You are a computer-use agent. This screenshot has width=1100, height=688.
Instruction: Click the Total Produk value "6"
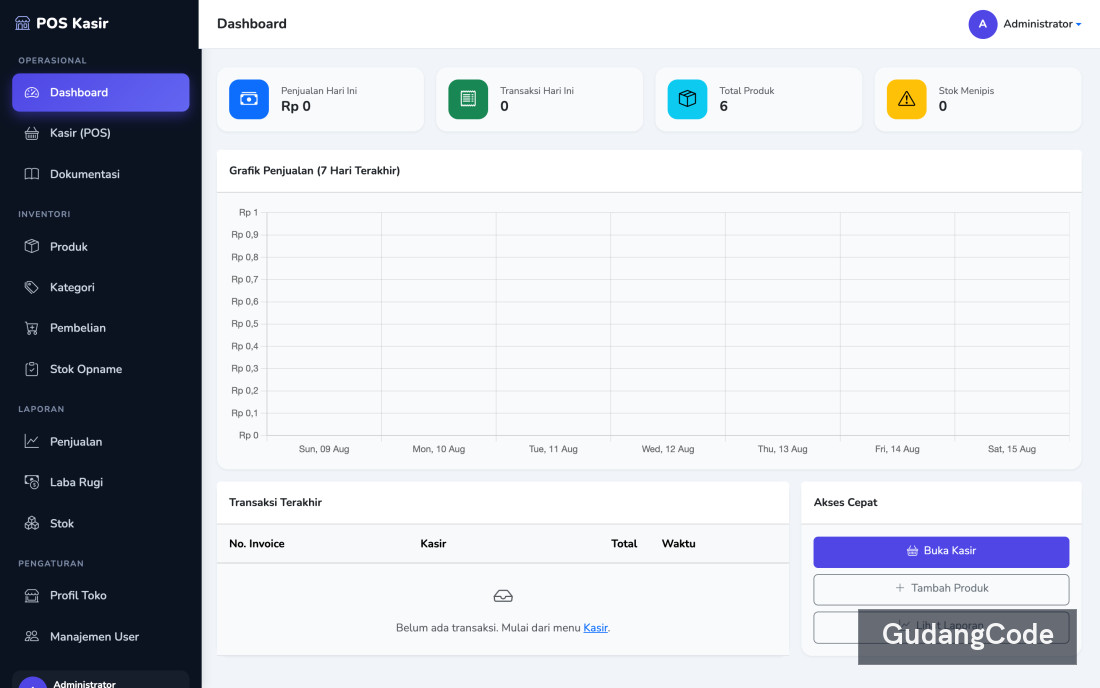[723, 107]
